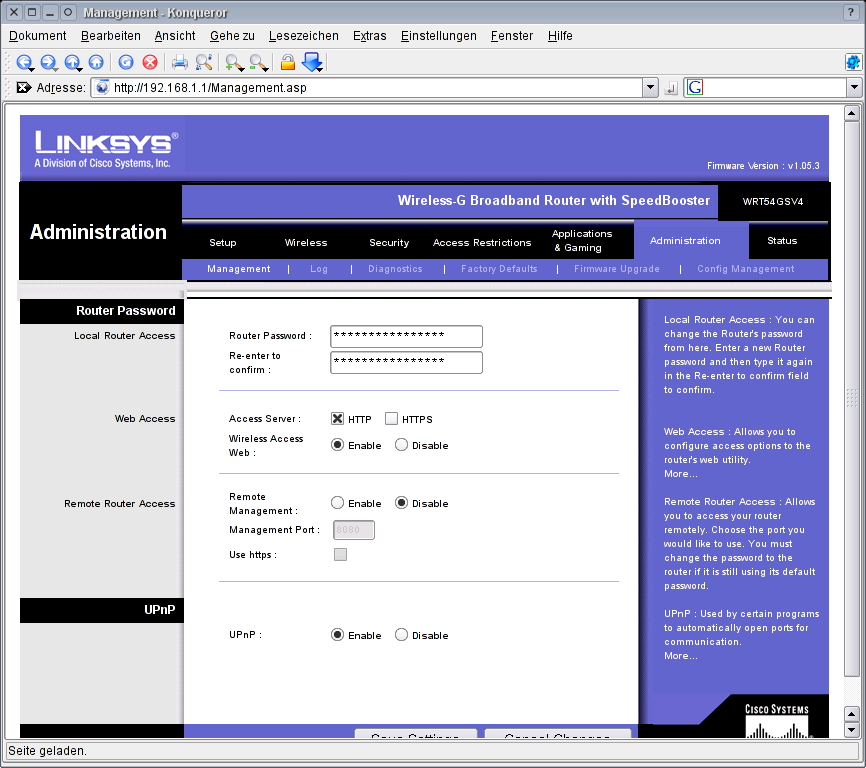Screen dimensions: 866x768
Task: Clear the address bar with the X arrow icon
Action: click(24, 87)
